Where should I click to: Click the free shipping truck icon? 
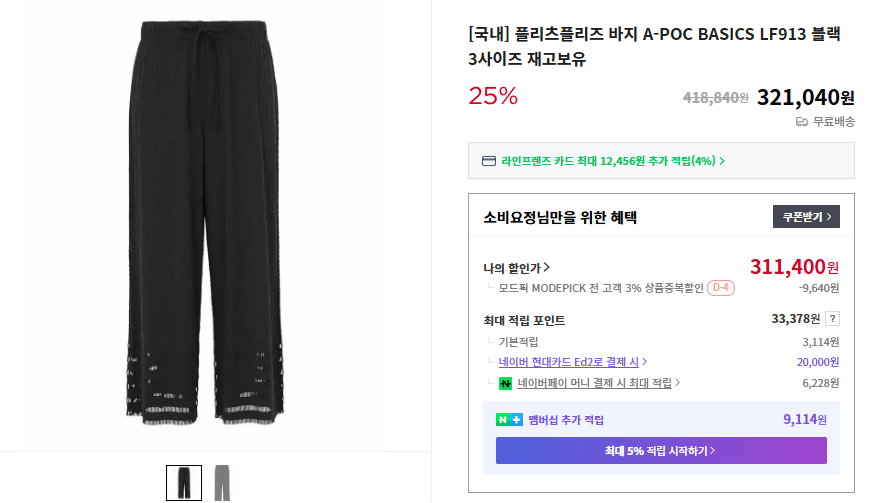pos(801,121)
